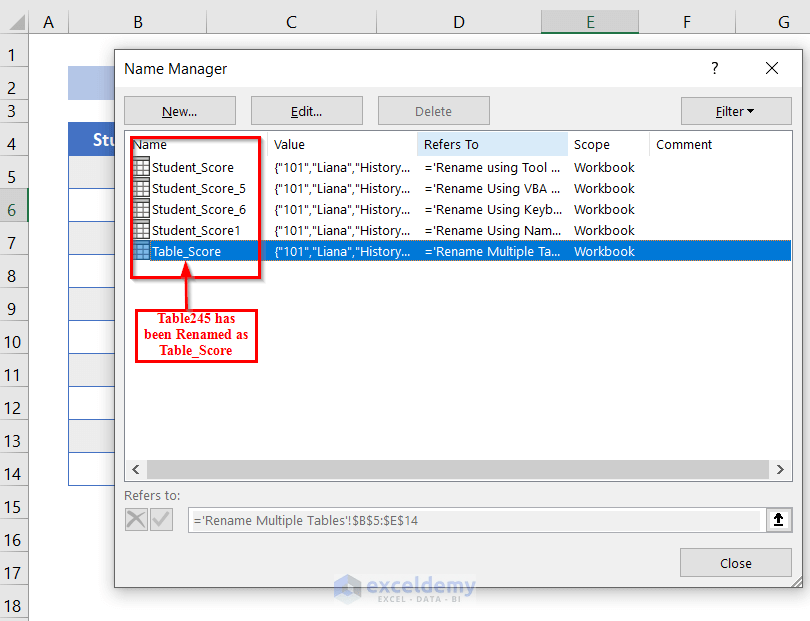Close the Name Manager dialog
This screenshot has height=621, width=810.
(x=736, y=562)
